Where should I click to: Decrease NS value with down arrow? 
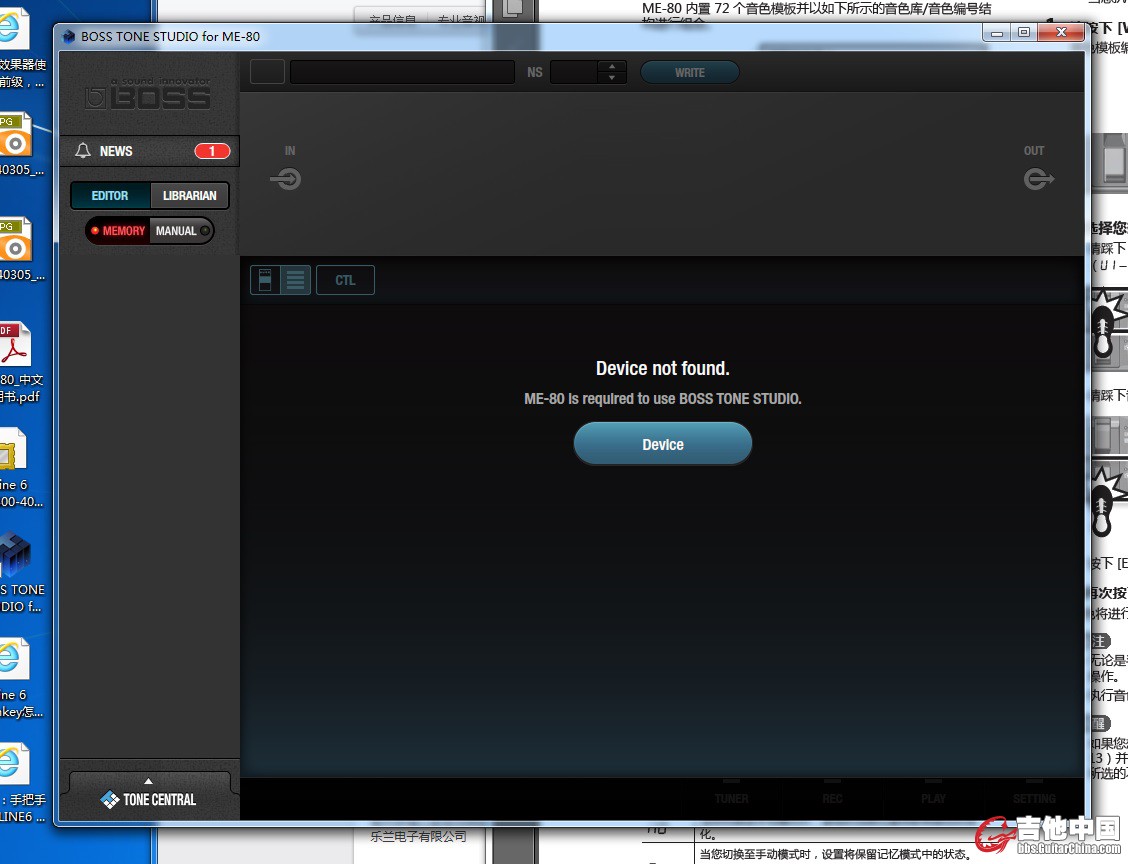612,78
